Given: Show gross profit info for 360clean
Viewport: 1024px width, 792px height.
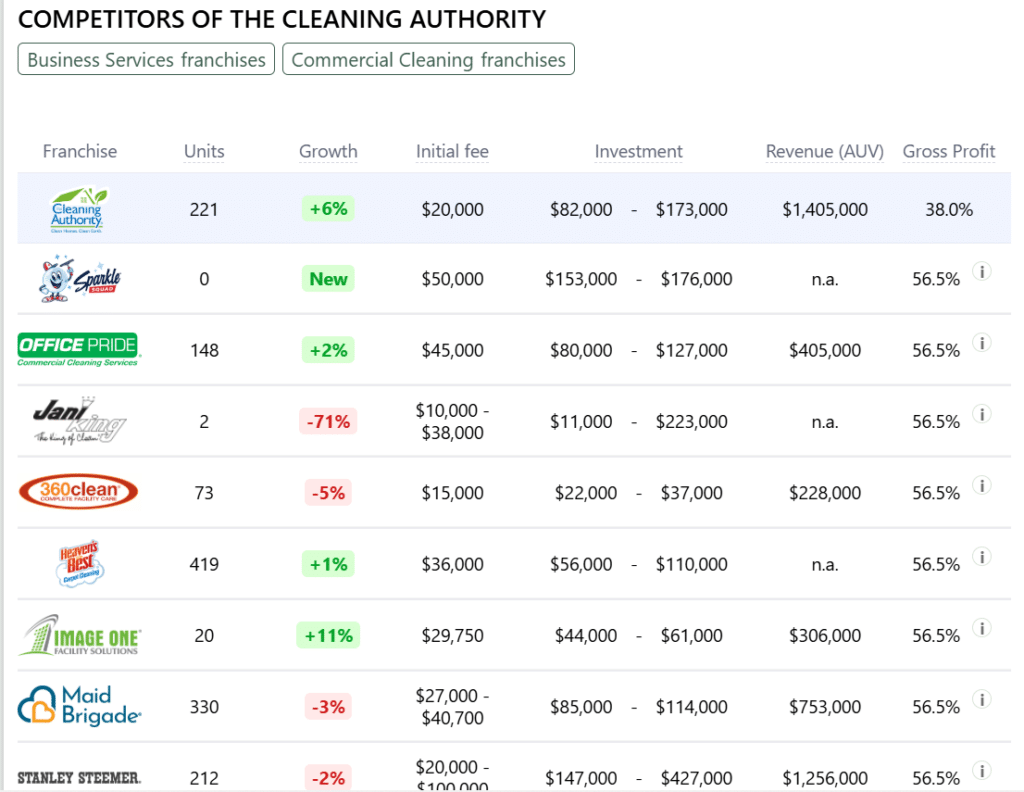Looking at the screenshot, I should click(x=982, y=484).
